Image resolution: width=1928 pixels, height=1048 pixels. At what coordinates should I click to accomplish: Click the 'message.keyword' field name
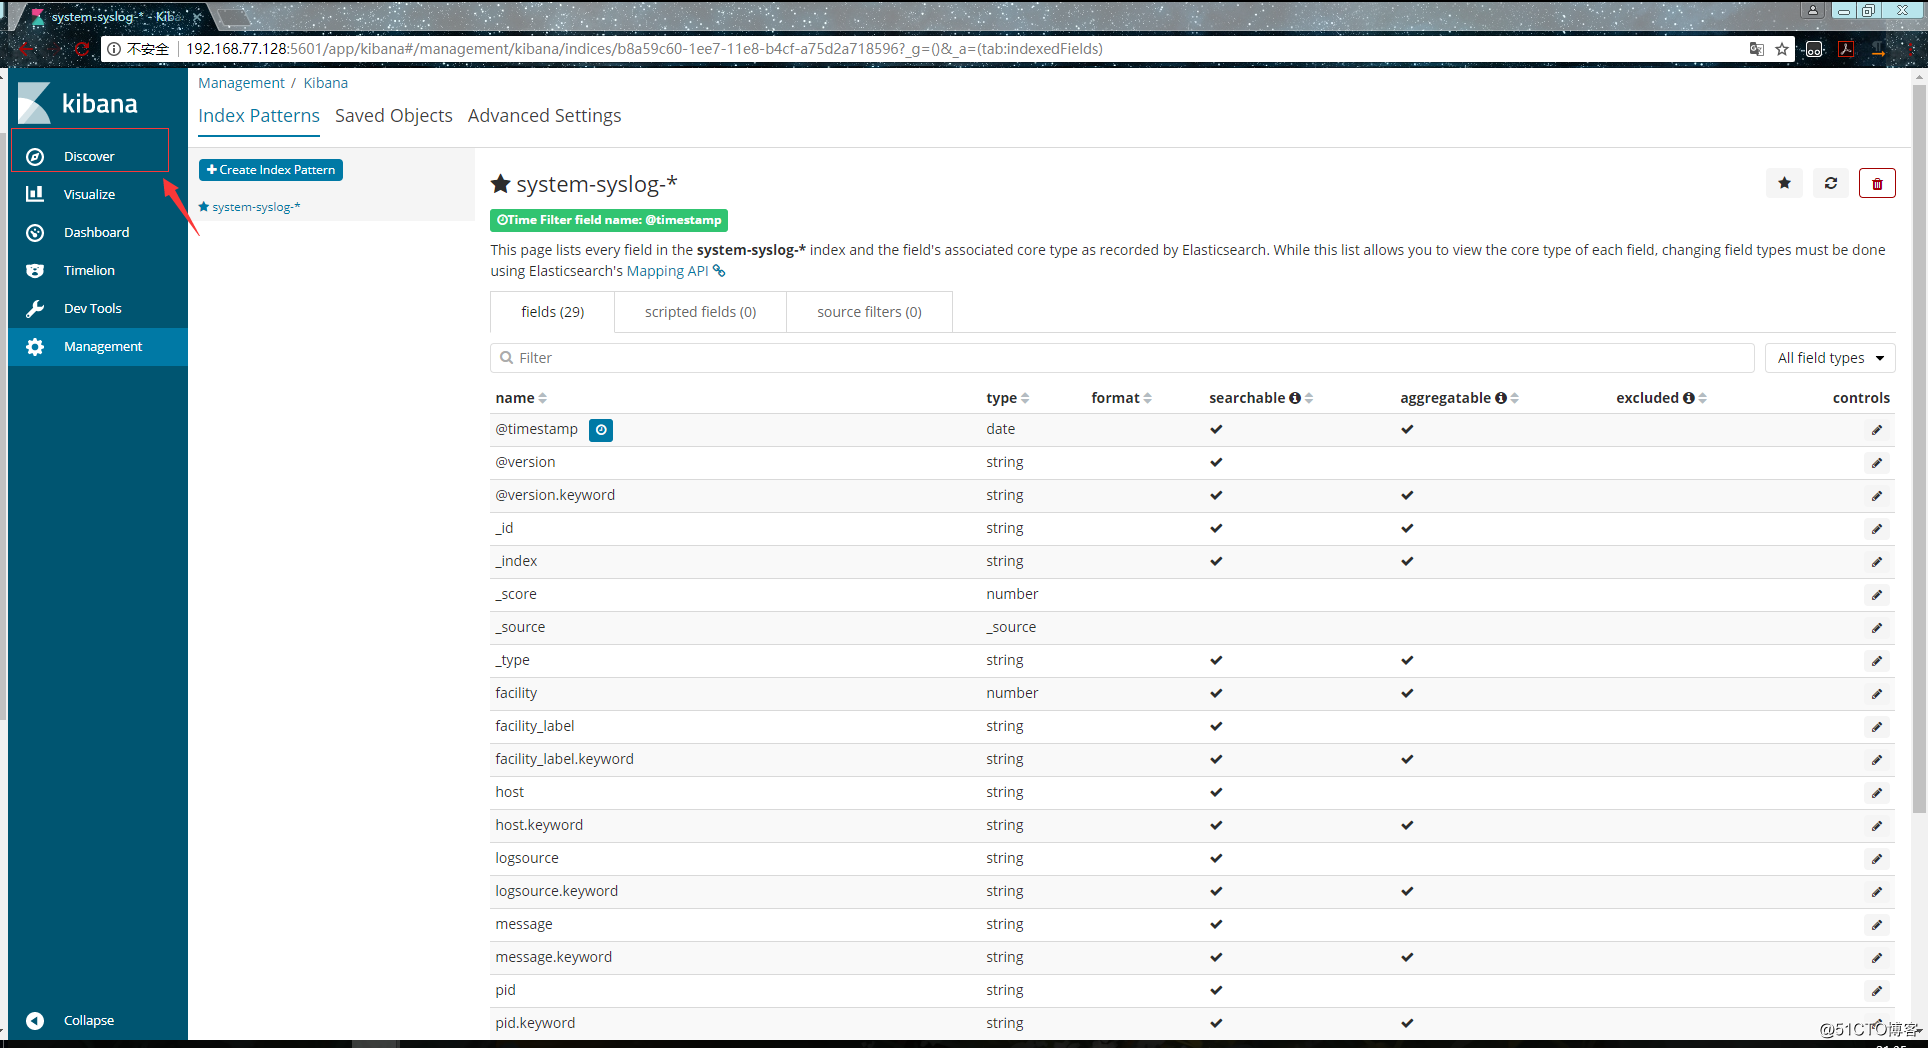tap(553, 957)
